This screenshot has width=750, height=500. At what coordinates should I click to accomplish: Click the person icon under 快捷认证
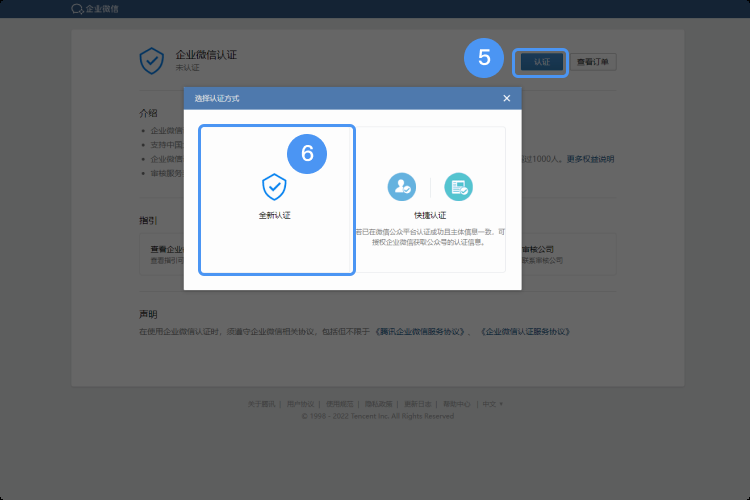(x=402, y=187)
